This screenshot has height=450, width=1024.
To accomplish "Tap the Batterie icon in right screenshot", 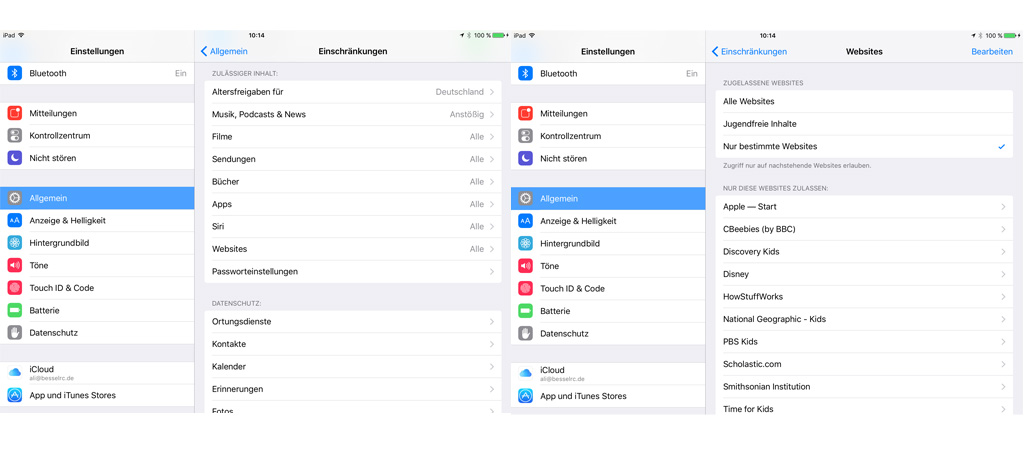I will point(525,311).
